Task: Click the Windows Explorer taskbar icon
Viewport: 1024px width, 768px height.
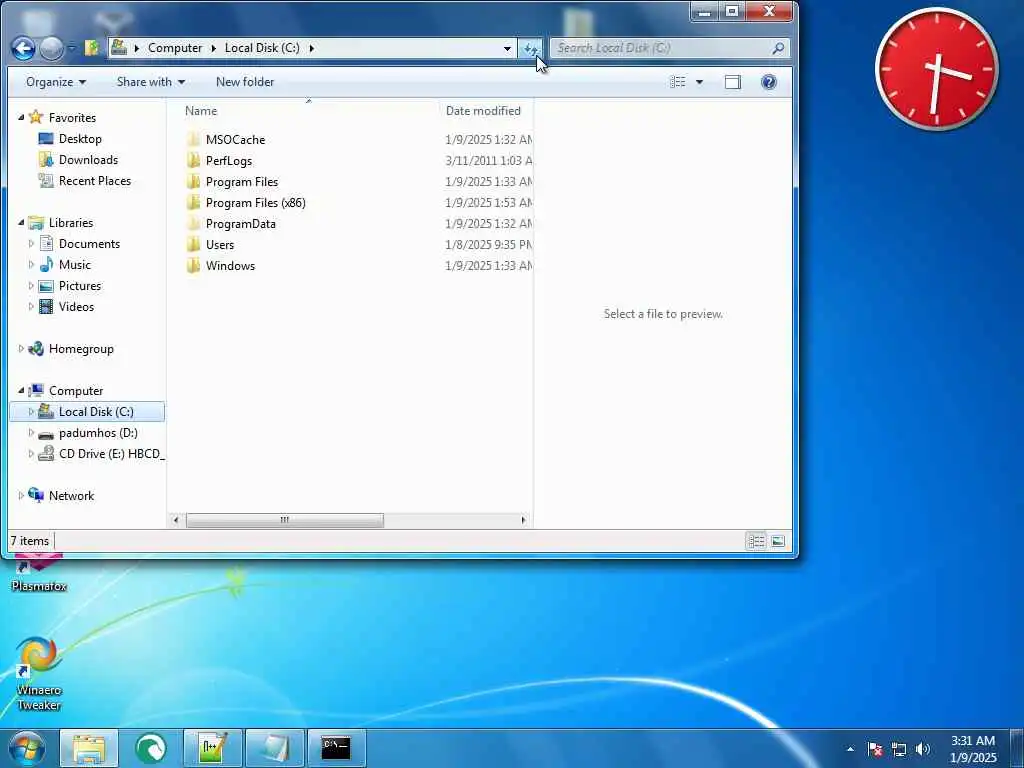Action: click(x=89, y=748)
